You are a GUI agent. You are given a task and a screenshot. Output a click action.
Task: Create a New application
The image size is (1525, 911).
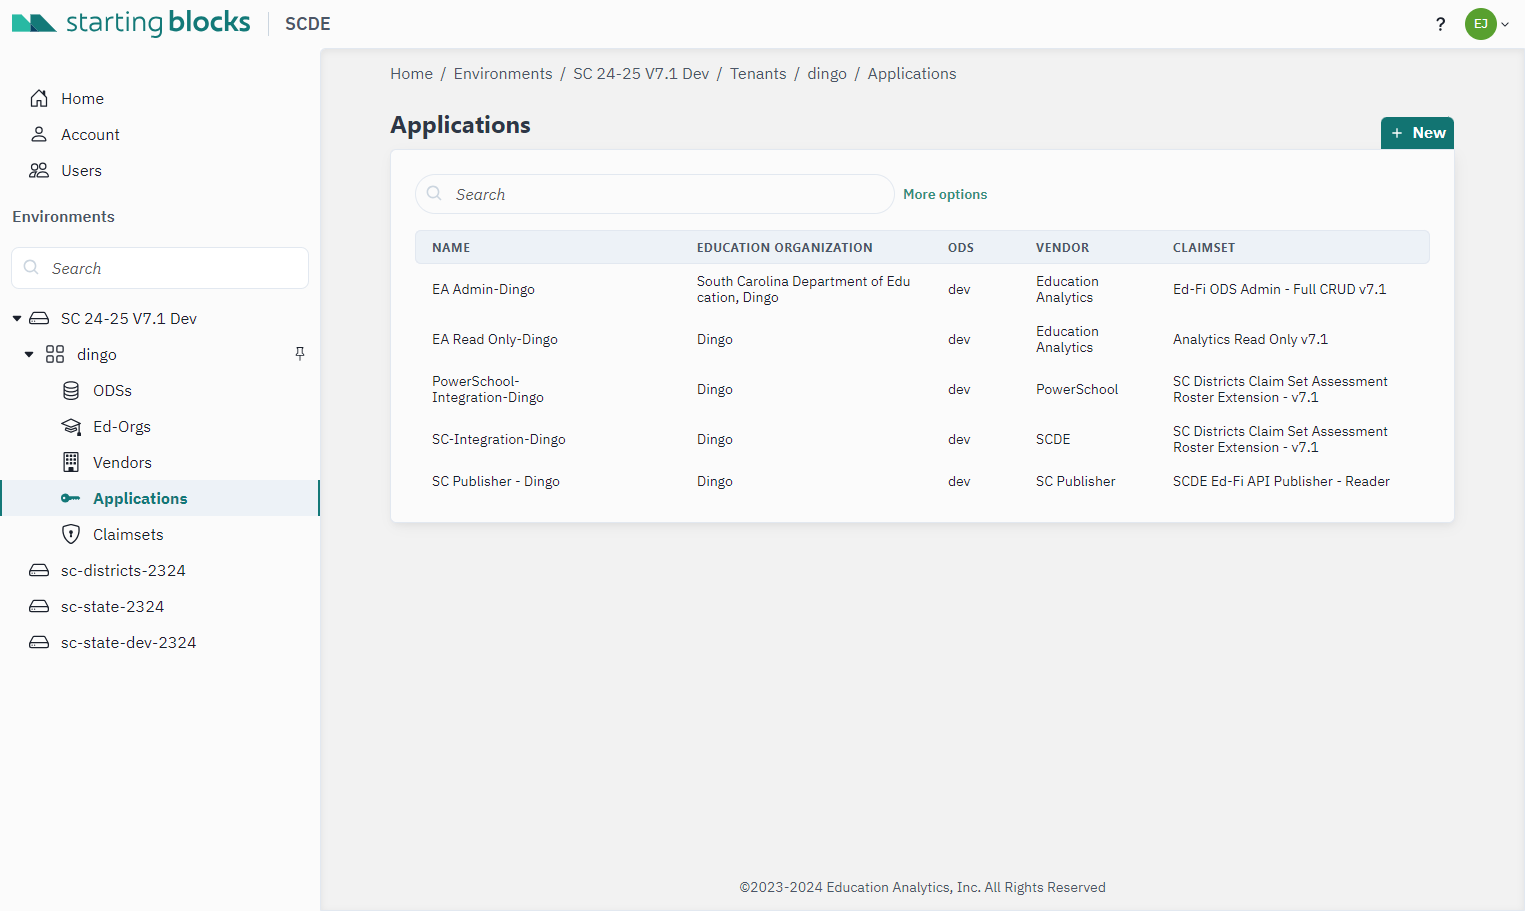pyautogui.click(x=1417, y=133)
